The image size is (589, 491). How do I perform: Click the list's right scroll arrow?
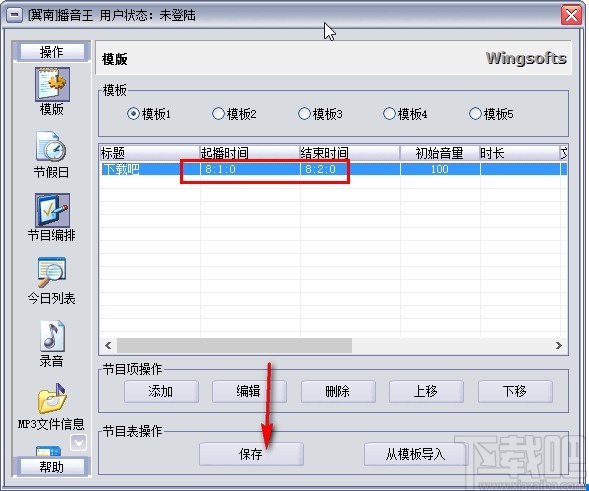(559, 345)
